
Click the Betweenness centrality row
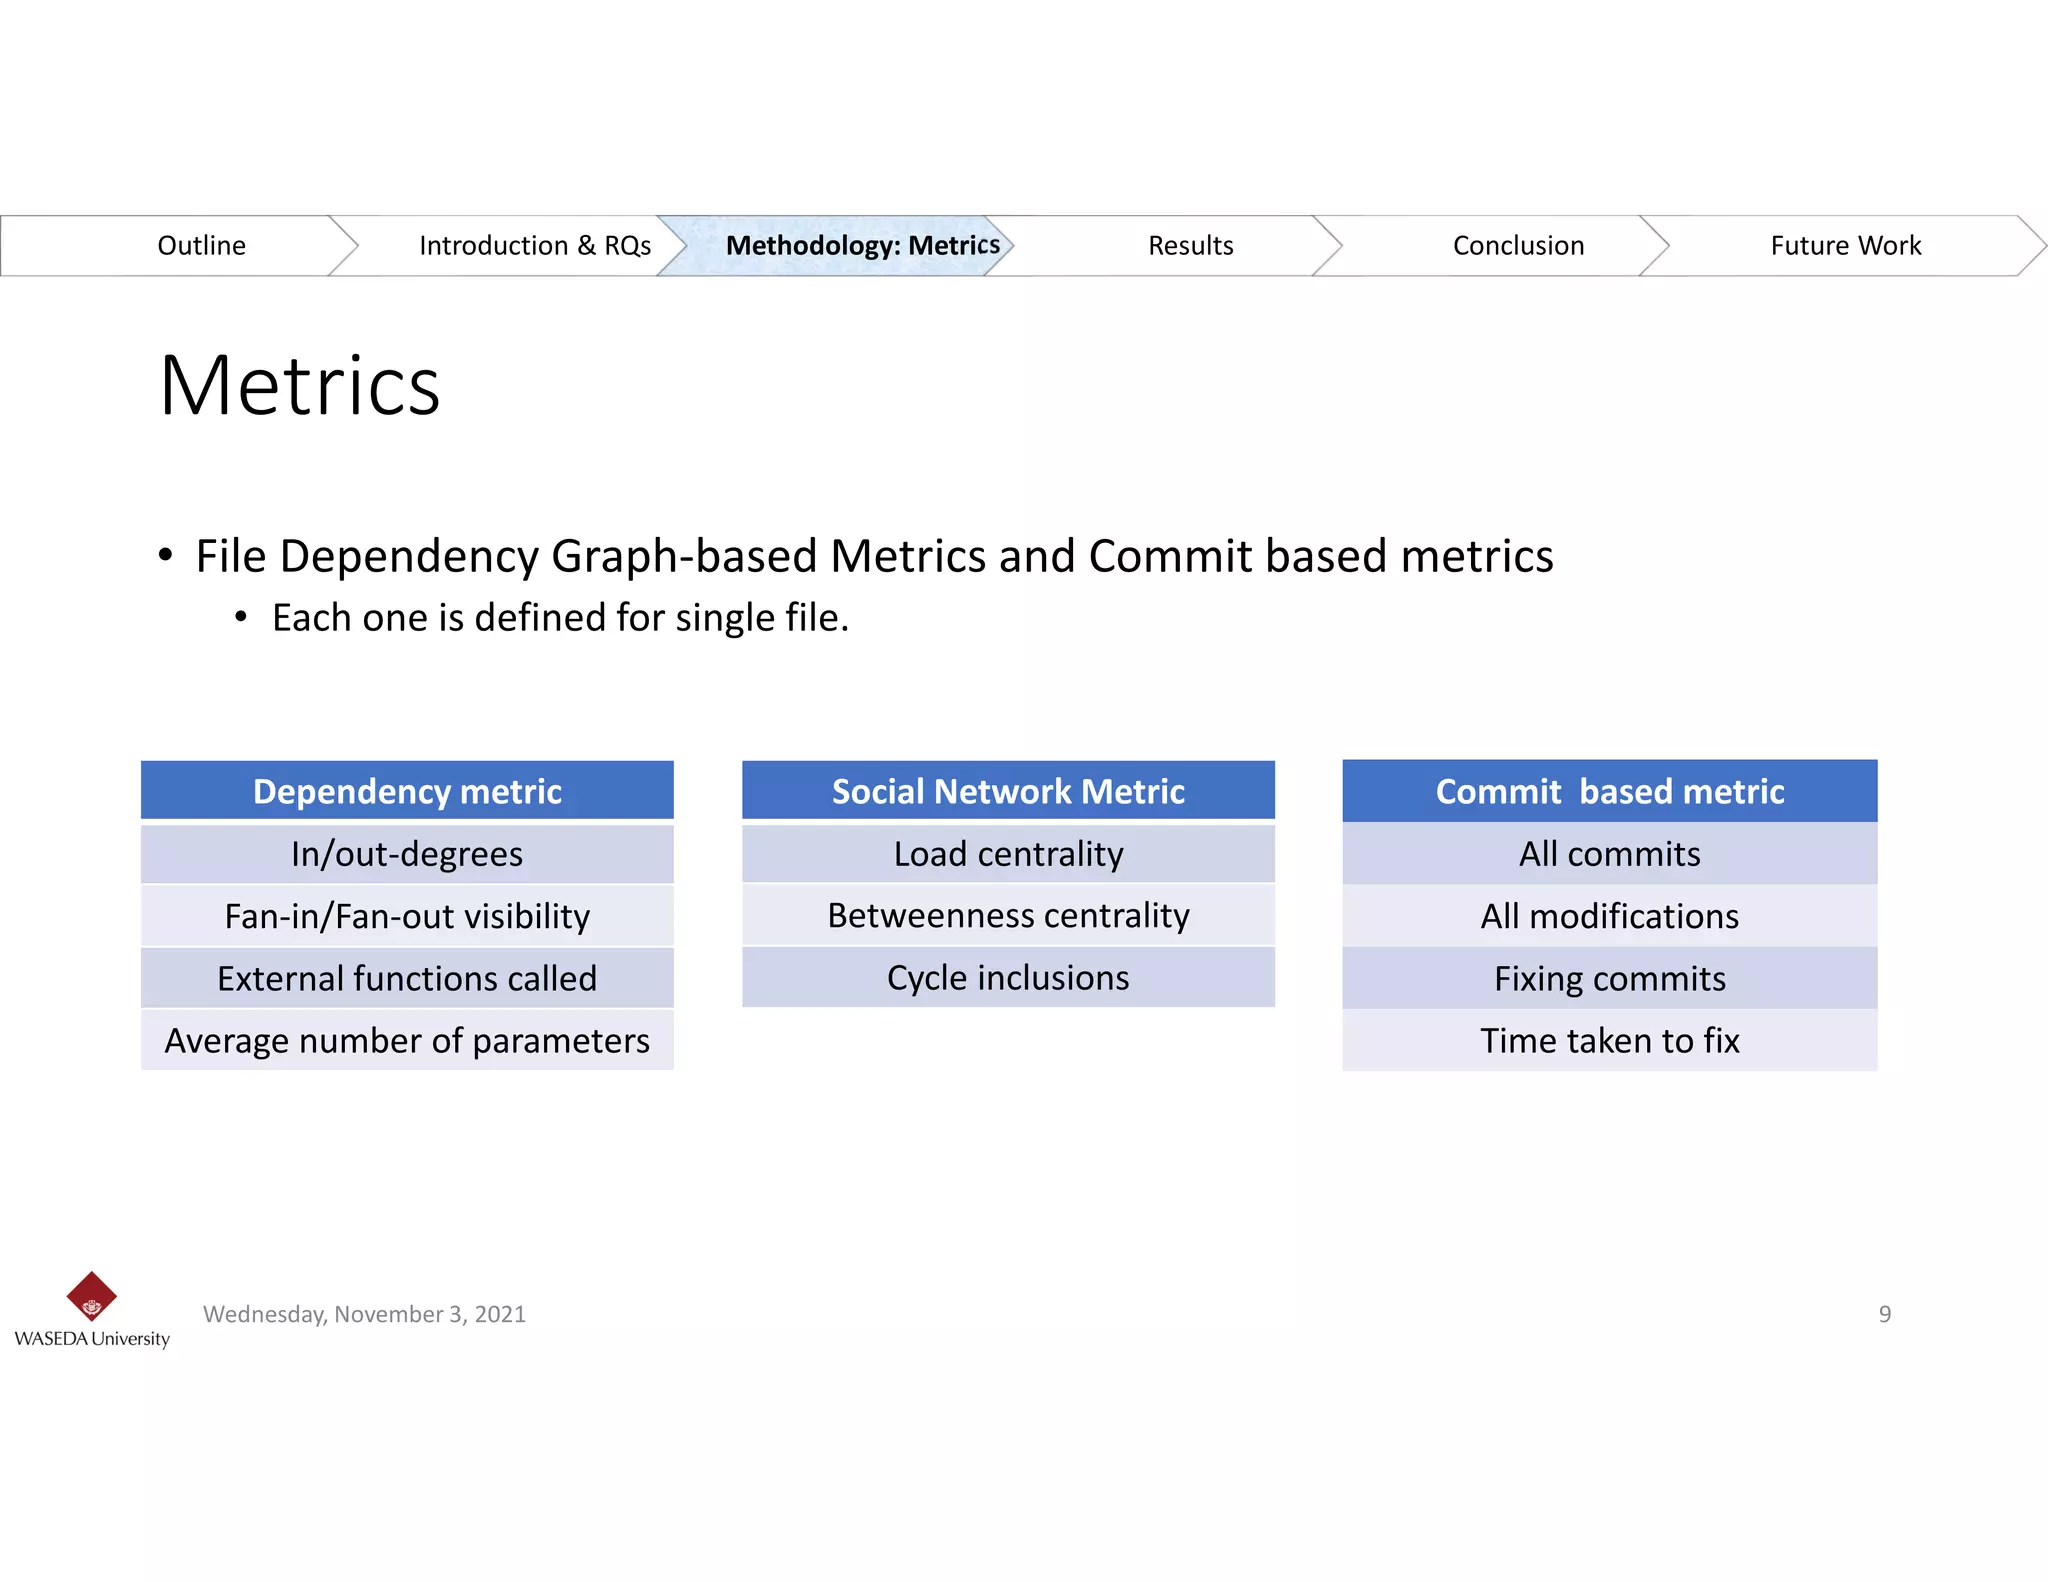coord(1008,915)
